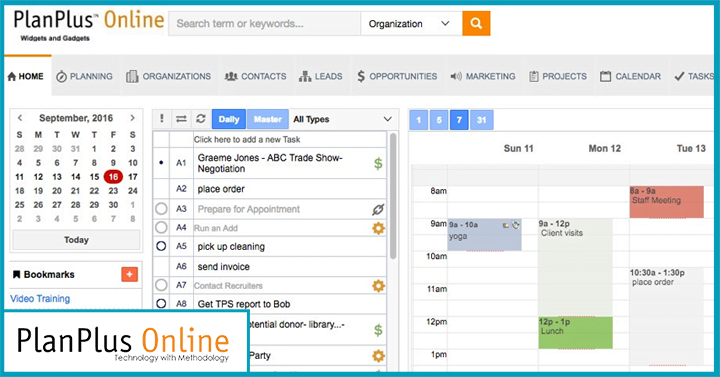The height and width of the screenshot is (377, 720).
Task: Click the task list vertical scrollbar
Action: 393,197
